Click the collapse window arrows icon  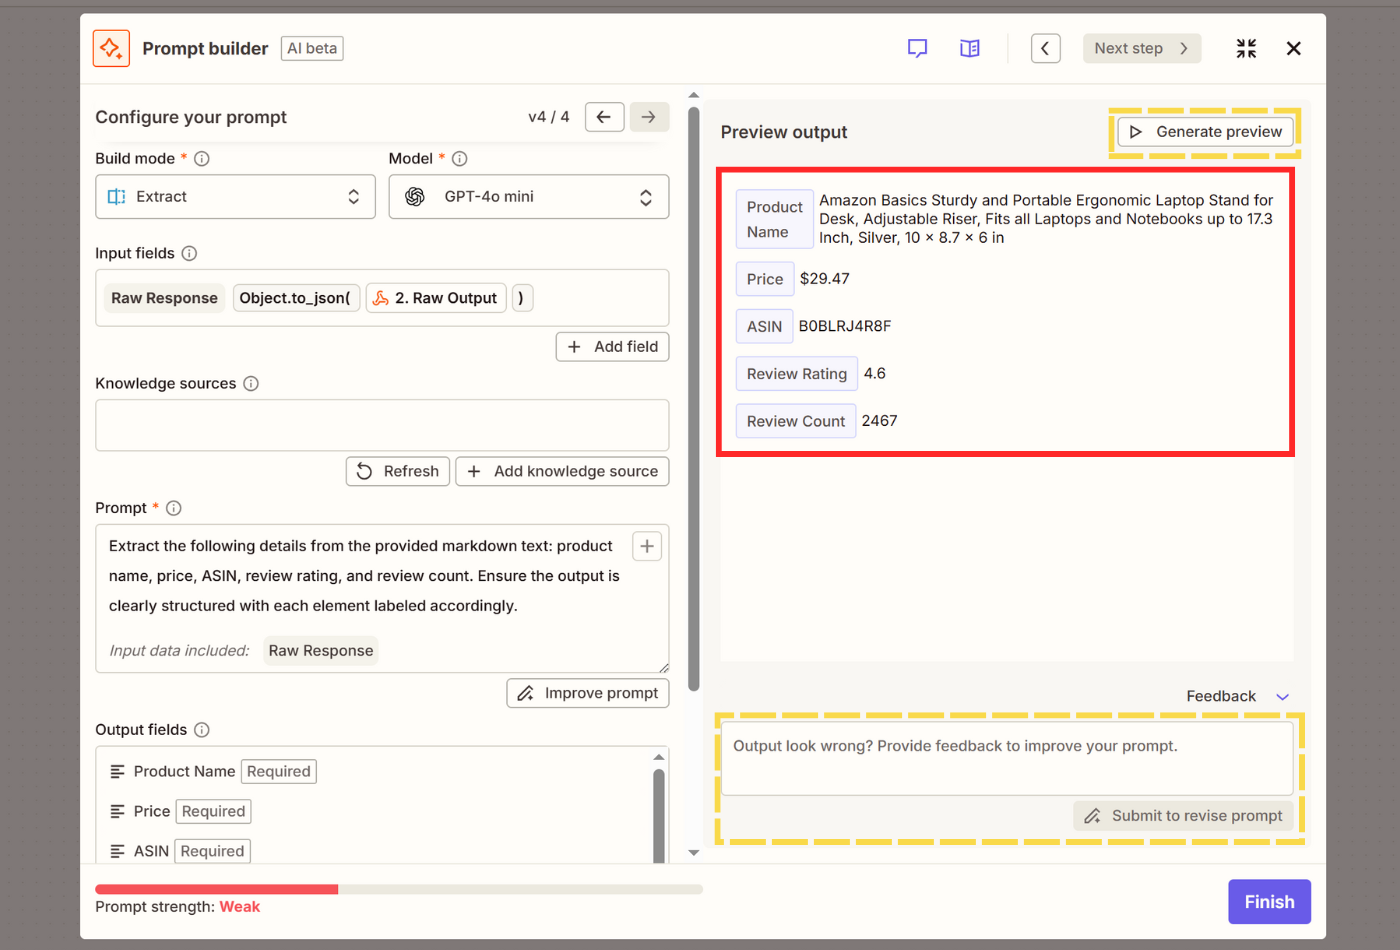1246,48
